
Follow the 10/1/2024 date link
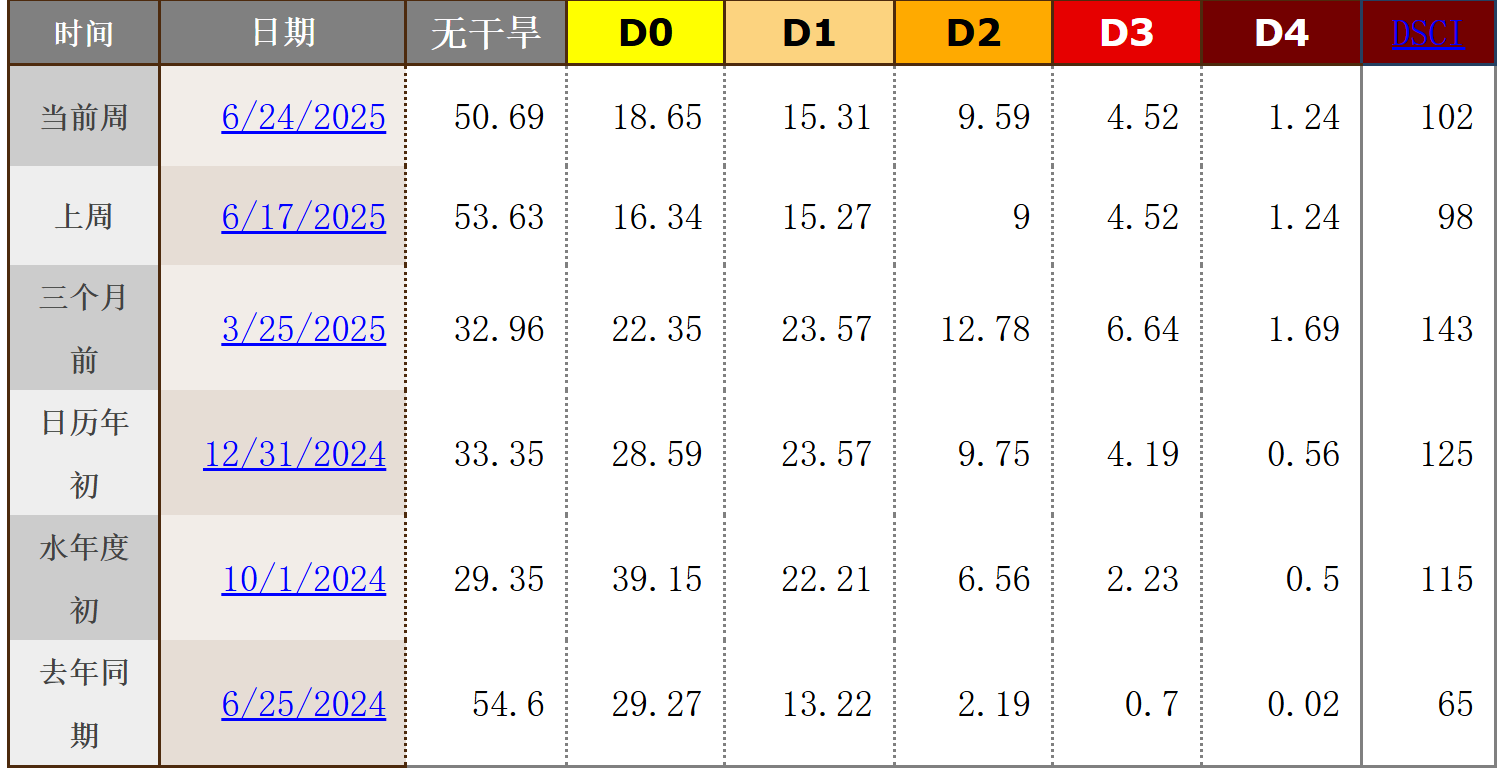pyautogui.click(x=303, y=579)
